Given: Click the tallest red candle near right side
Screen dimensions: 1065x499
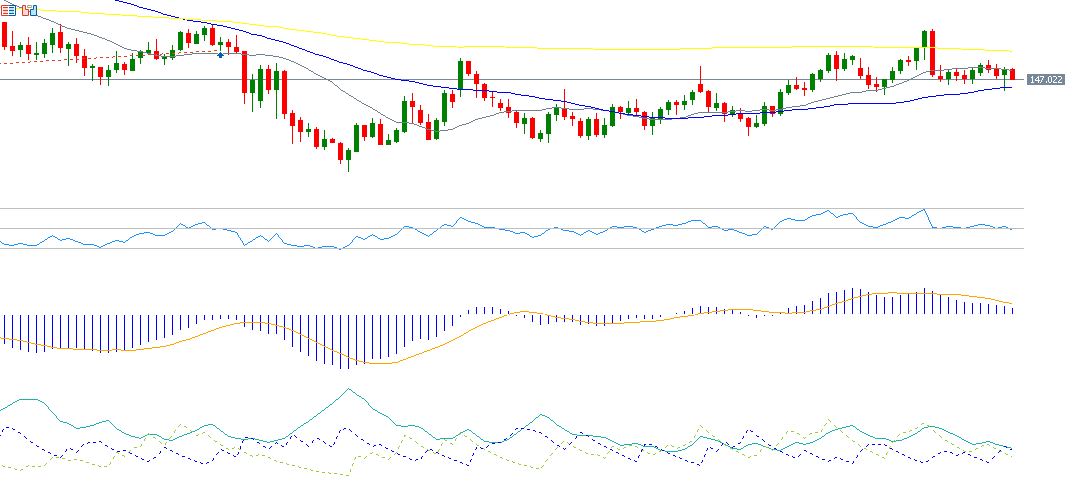Looking at the screenshot, I should (932, 52).
